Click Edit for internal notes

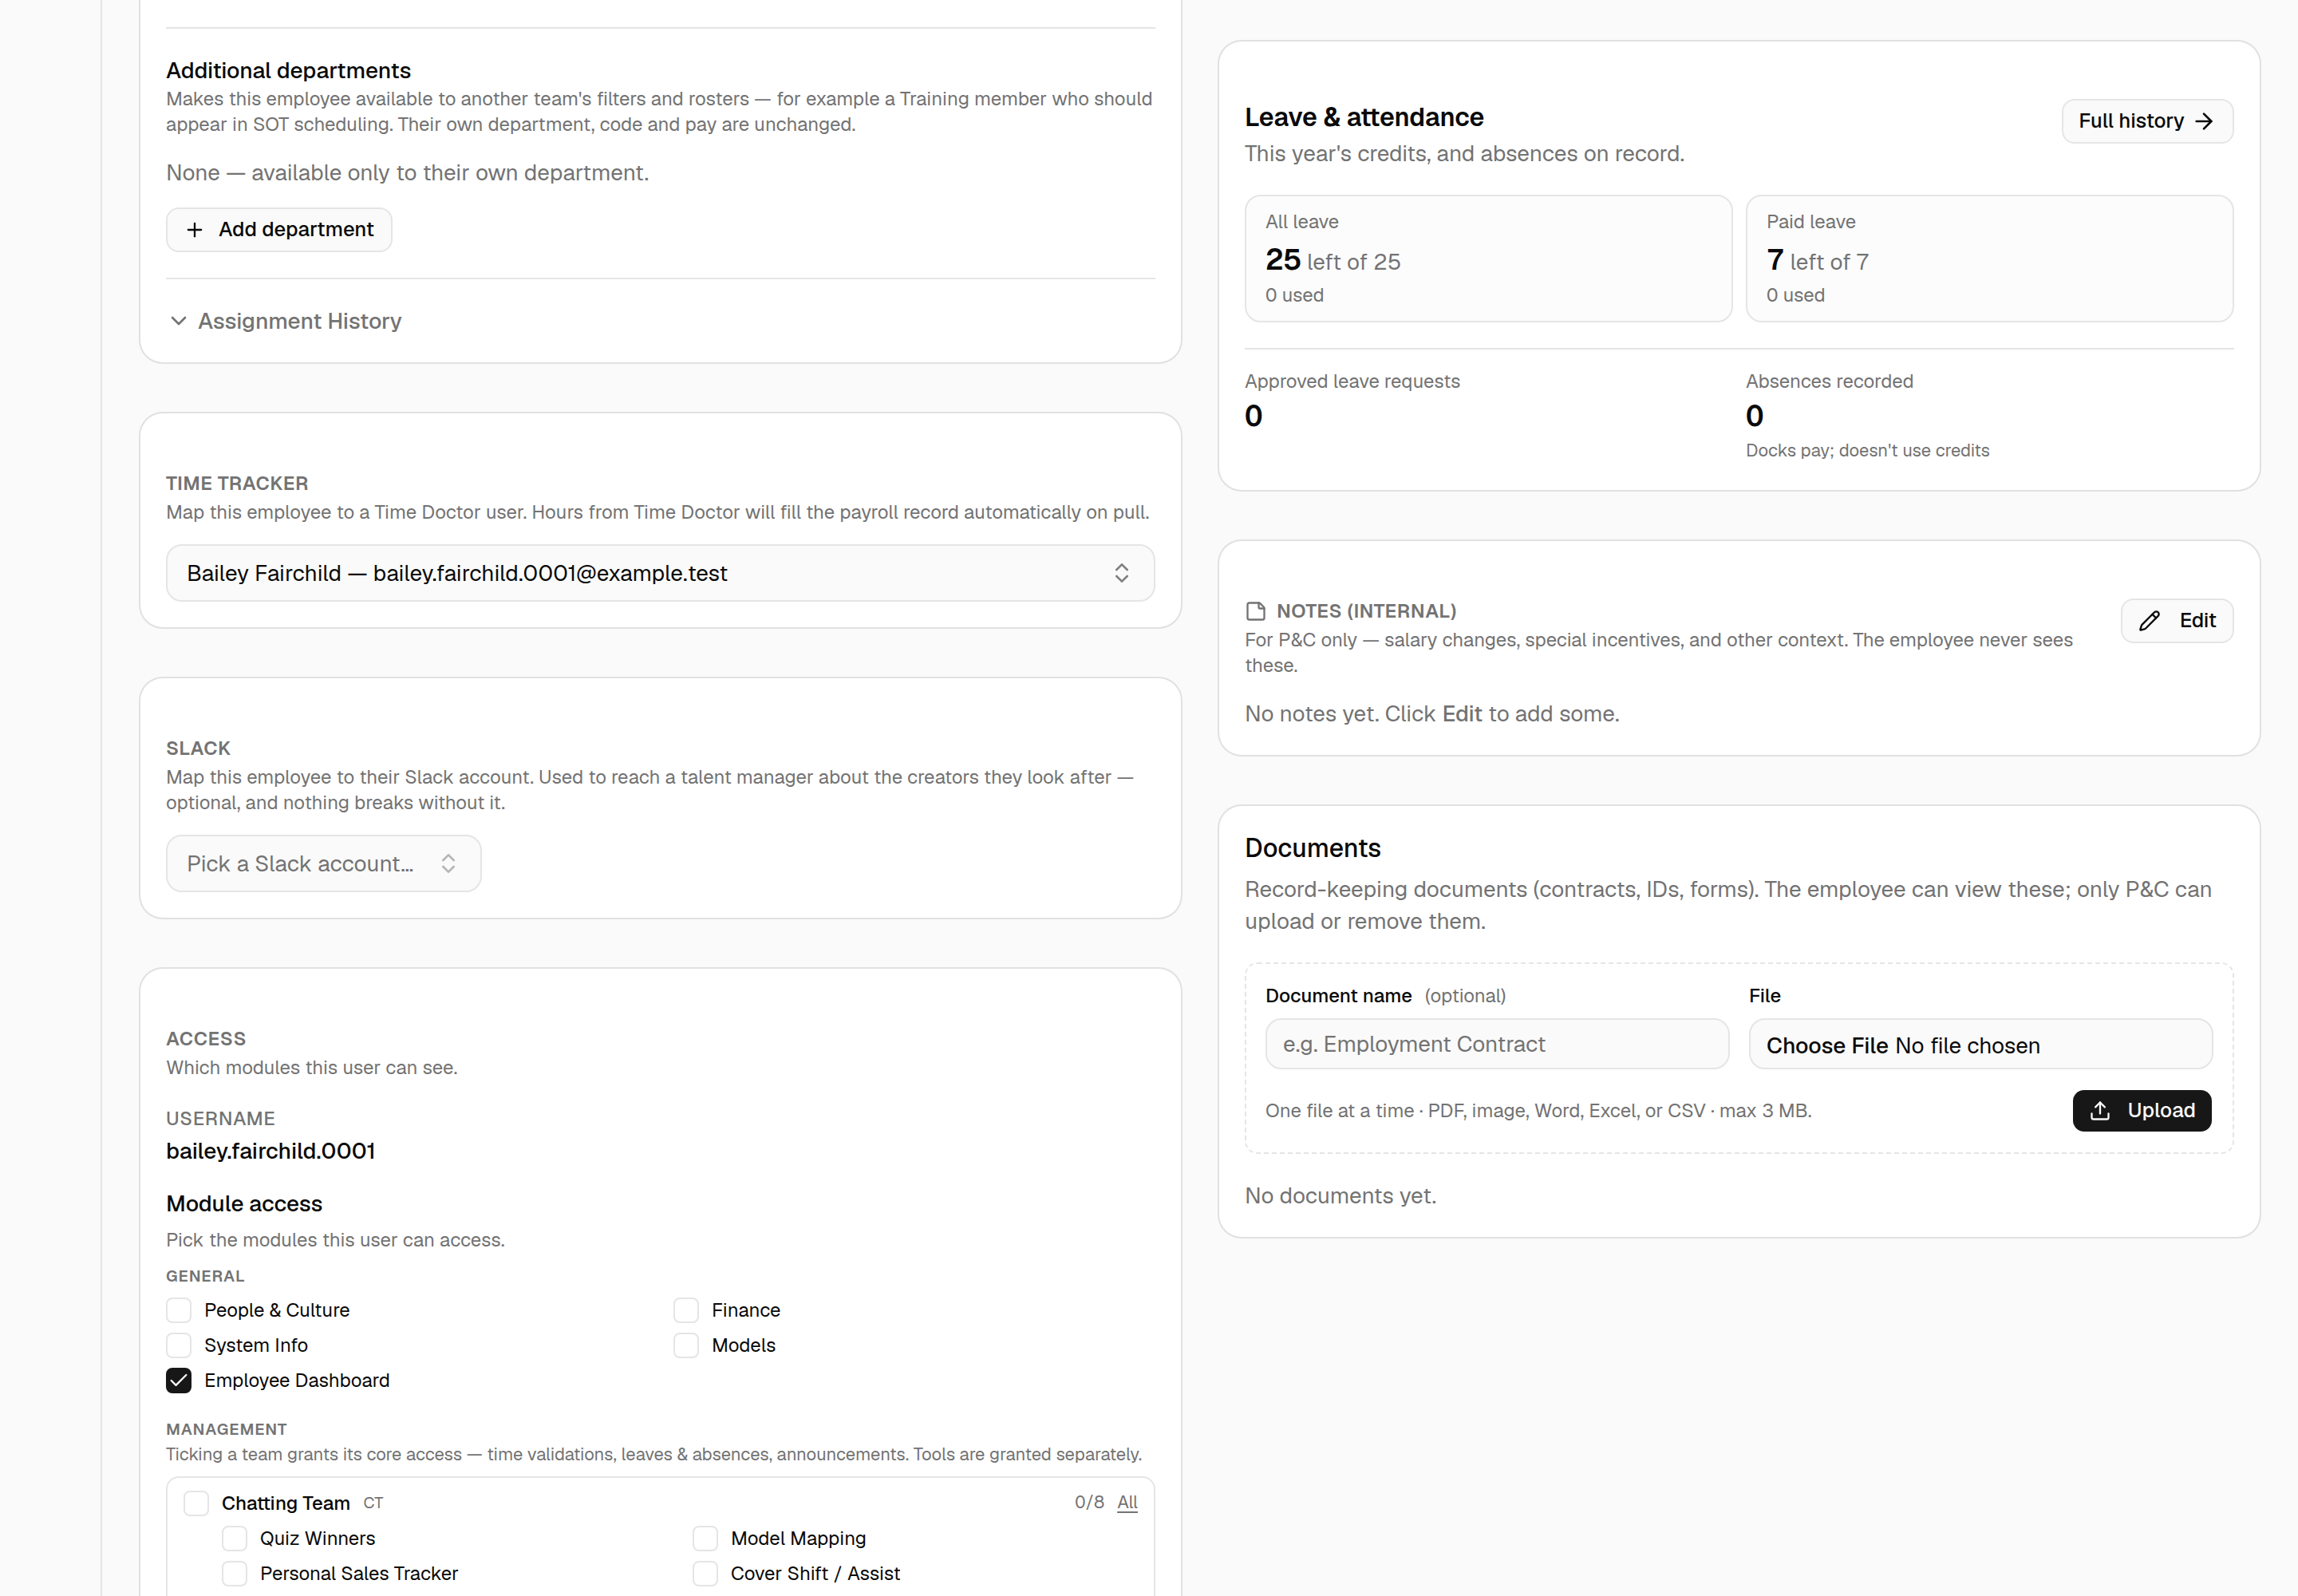pos(2177,621)
